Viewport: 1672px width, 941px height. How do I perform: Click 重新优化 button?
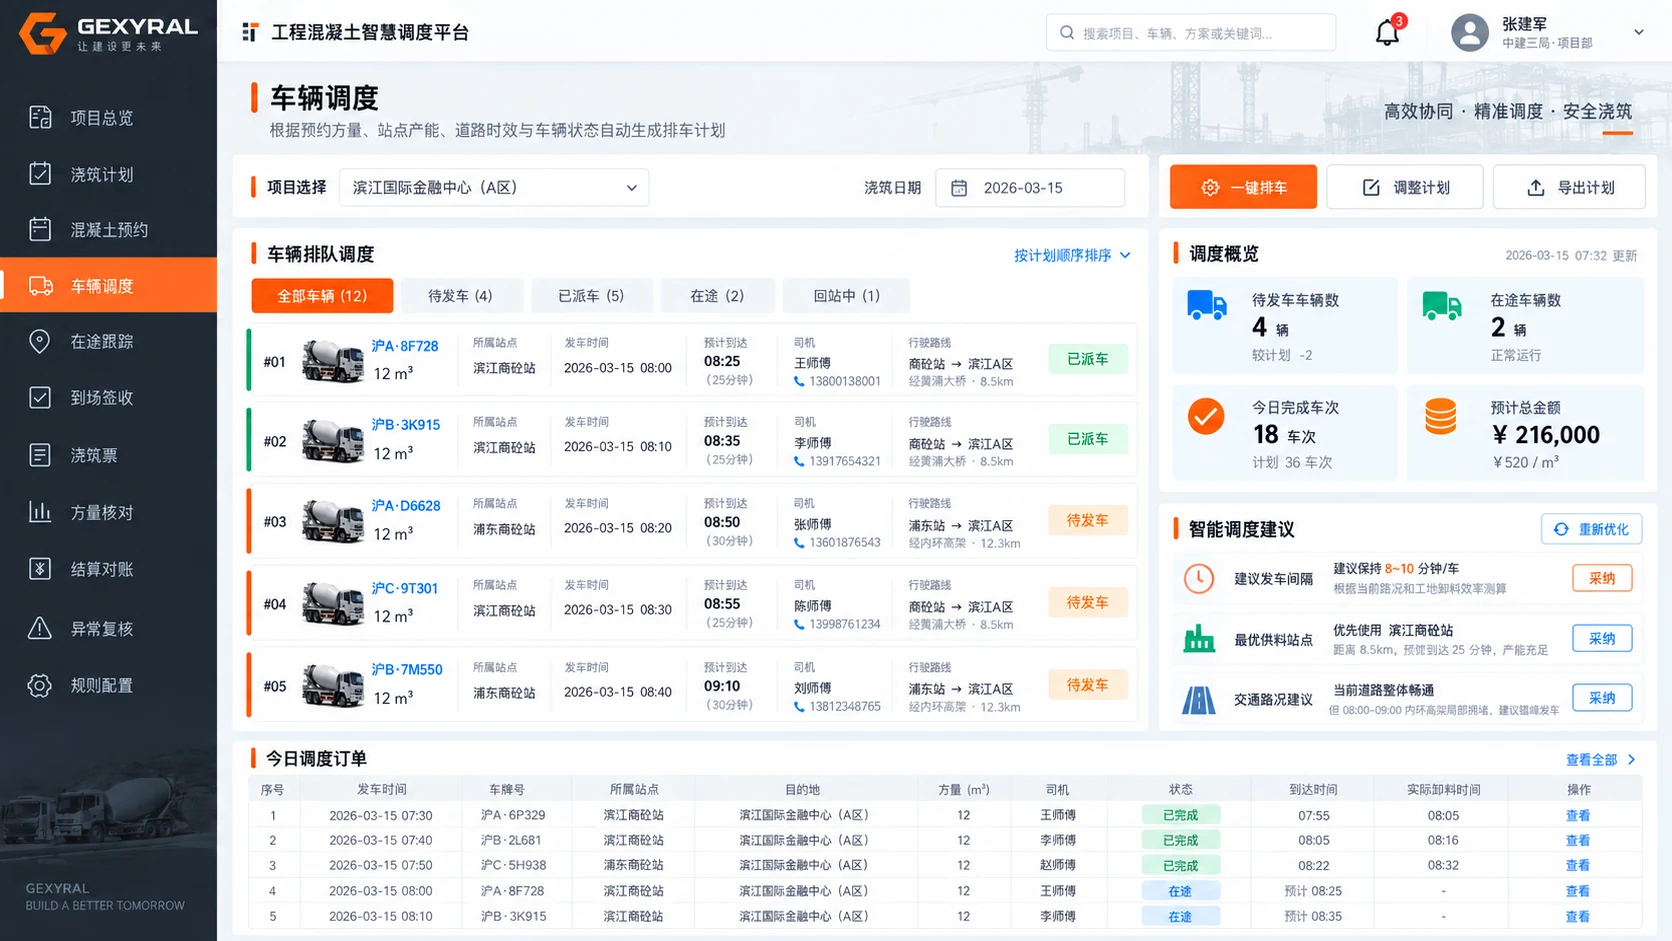1591,529
